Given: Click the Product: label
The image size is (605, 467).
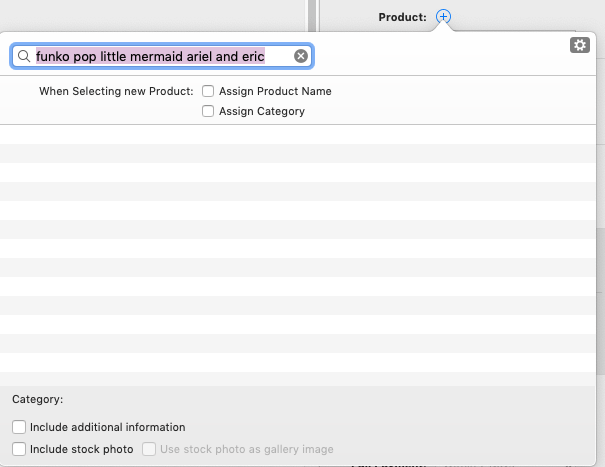Looking at the screenshot, I should click(402, 17).
